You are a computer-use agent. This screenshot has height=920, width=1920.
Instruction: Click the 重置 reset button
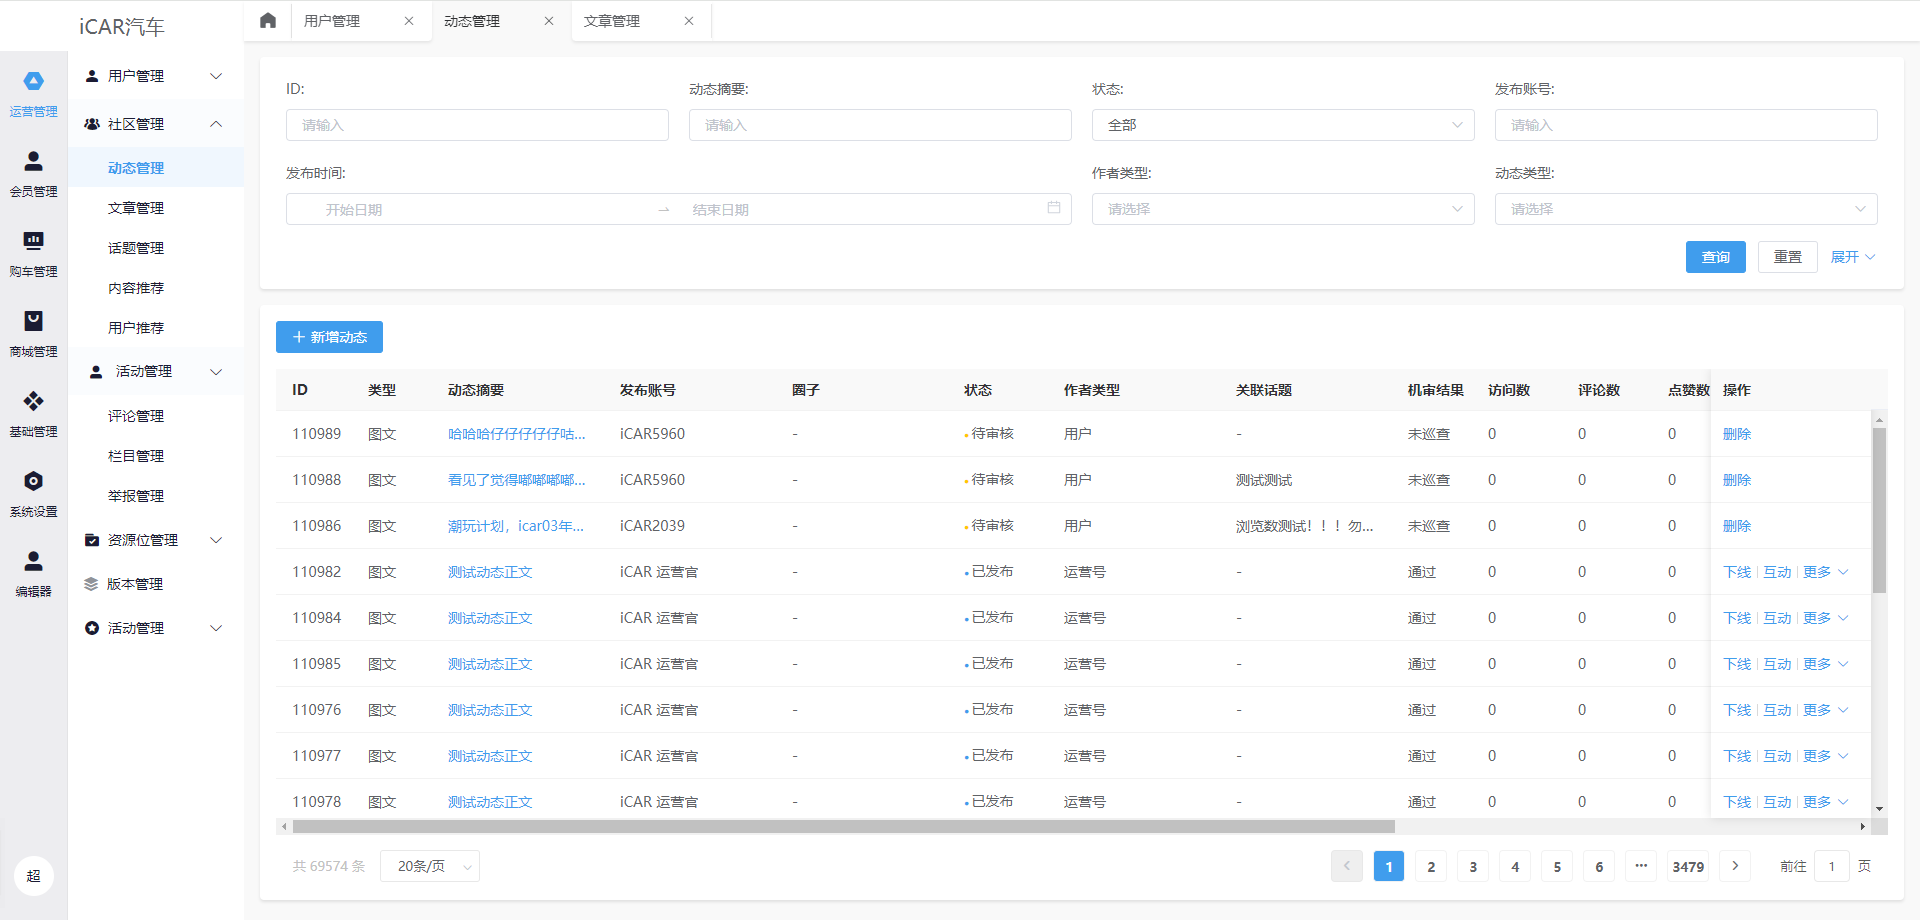coord(1788,257)
